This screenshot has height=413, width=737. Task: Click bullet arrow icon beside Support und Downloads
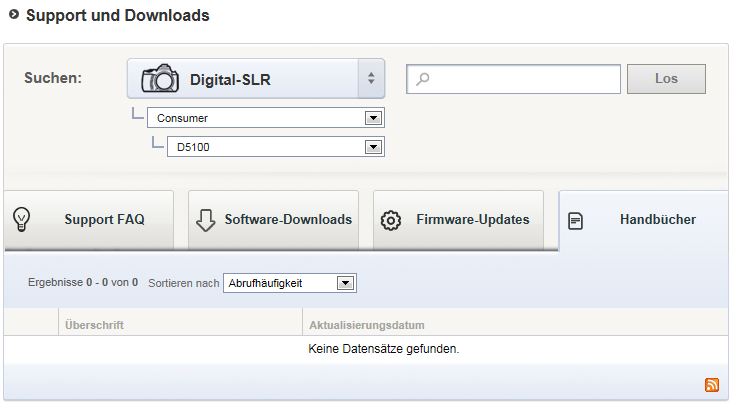coord(14,15)
